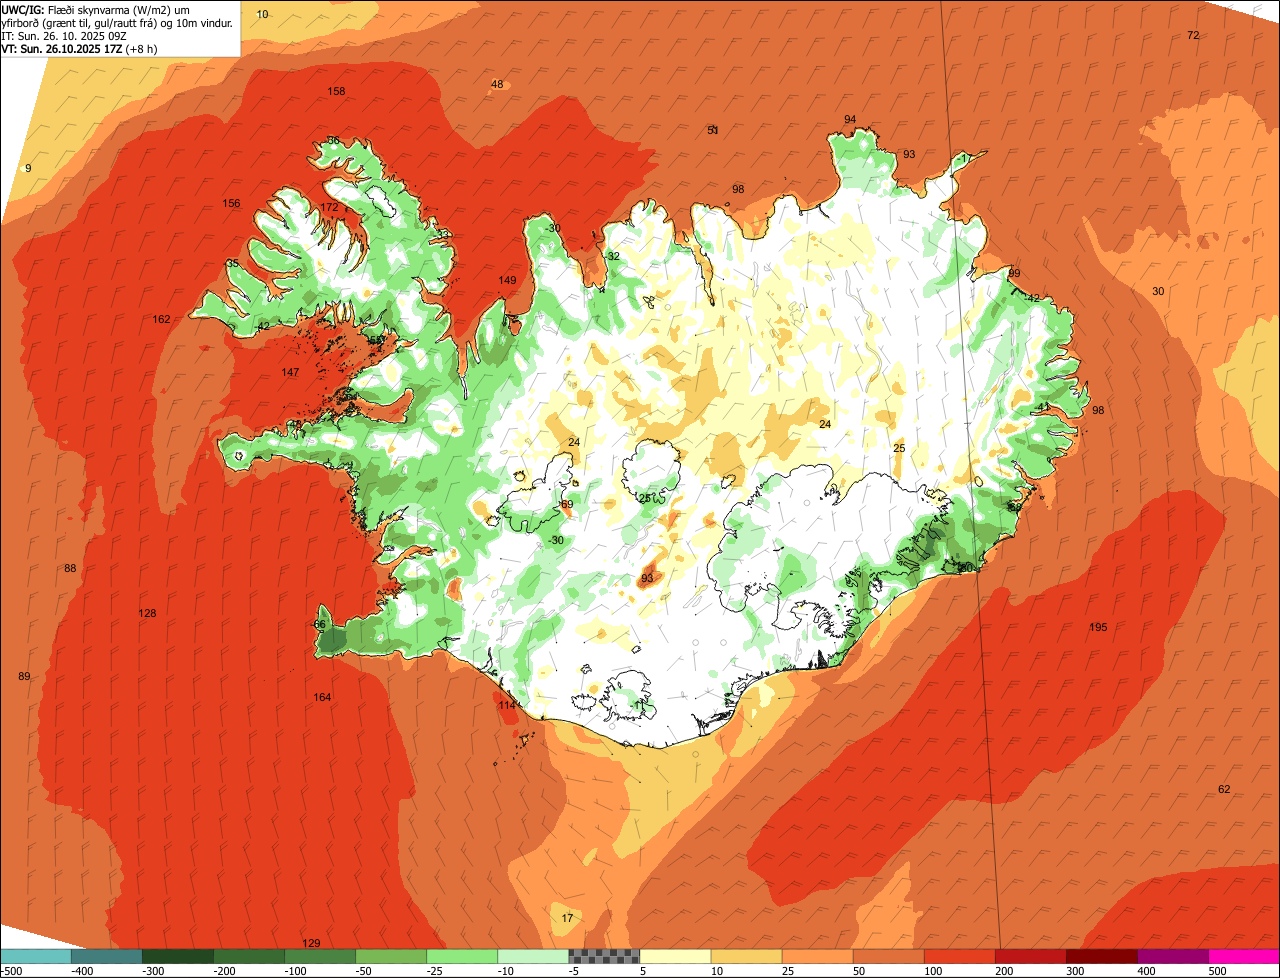Screen dimensions: 1280x978
Task: Click the map value 129
Action: [x=311, y=944]
